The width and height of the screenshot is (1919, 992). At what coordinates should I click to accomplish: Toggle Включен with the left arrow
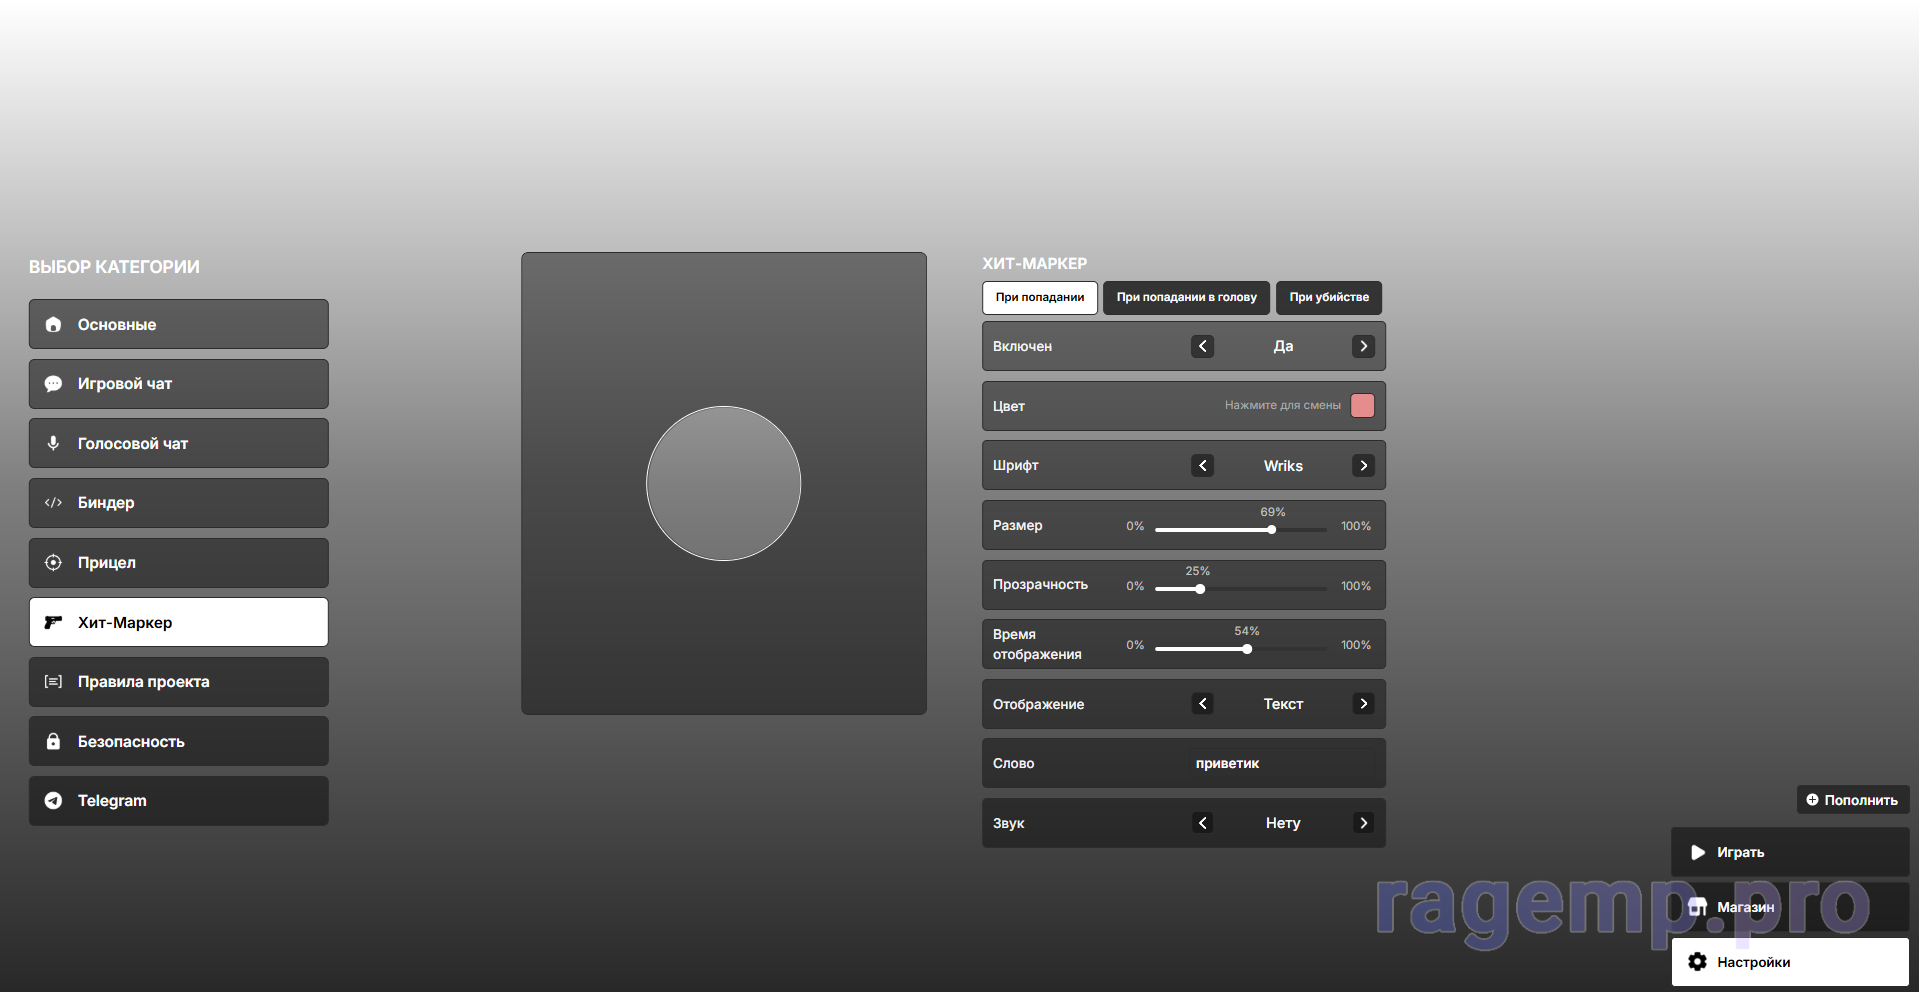1202,346
